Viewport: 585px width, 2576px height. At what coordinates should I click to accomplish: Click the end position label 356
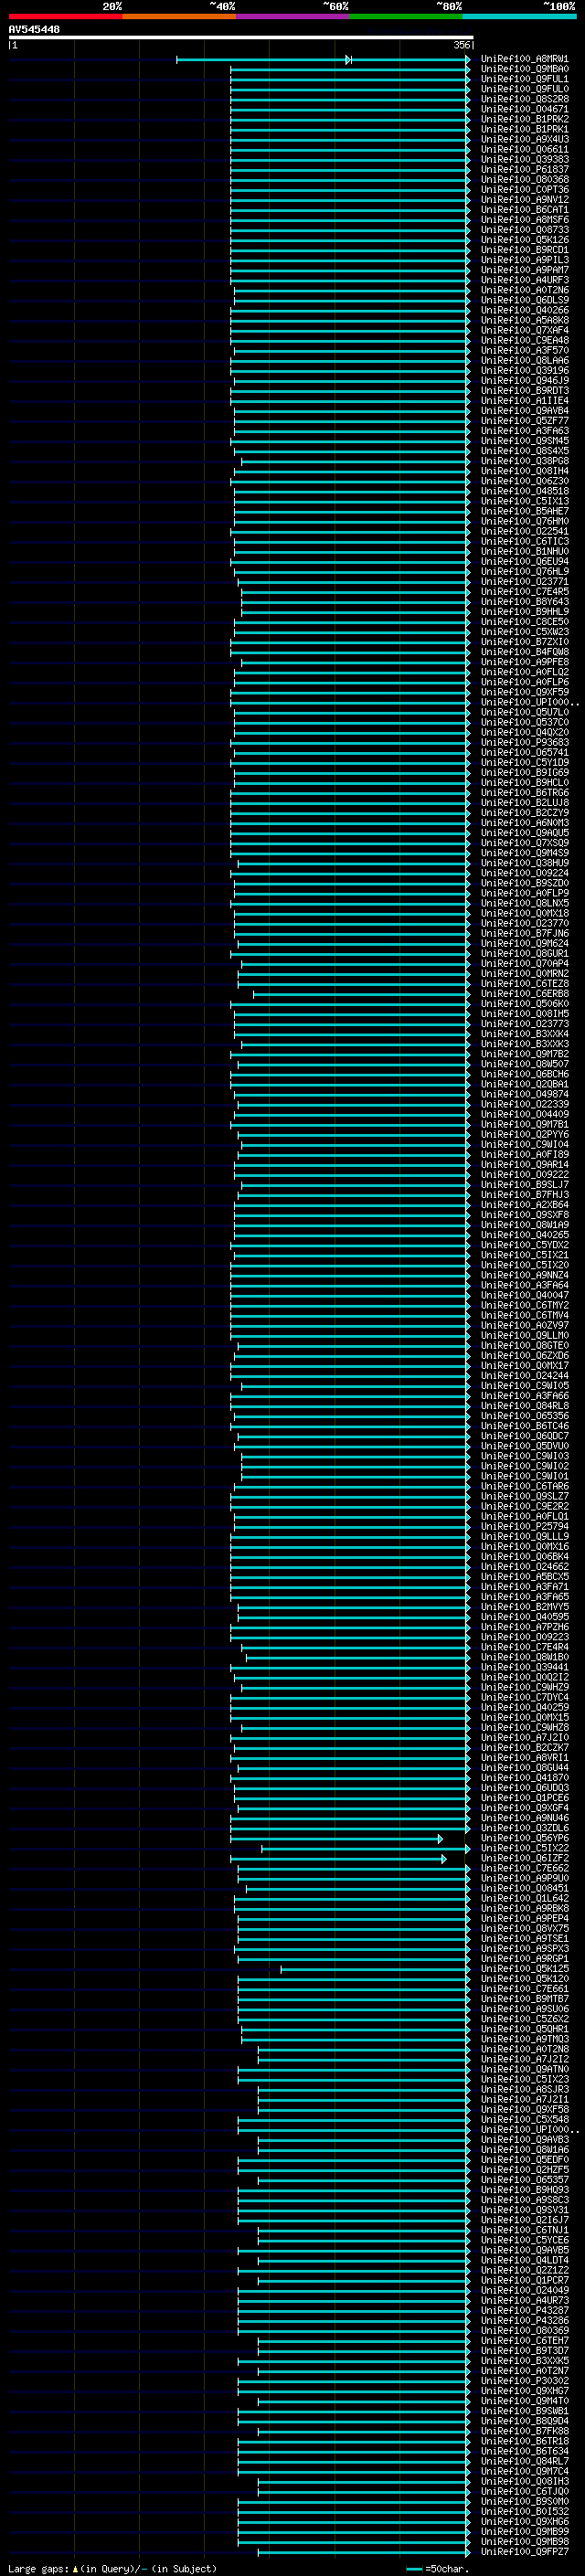coord(461,45)
